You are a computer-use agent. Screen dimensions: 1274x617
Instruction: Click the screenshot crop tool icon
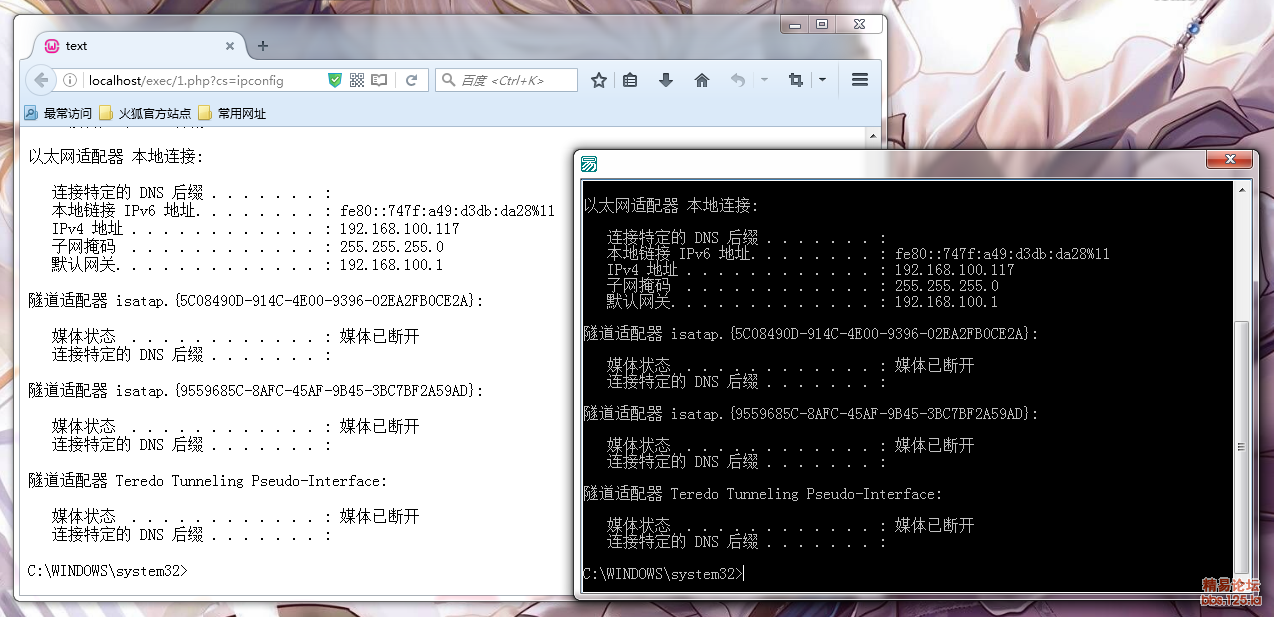pyautogui.click(x=796, y=80)
